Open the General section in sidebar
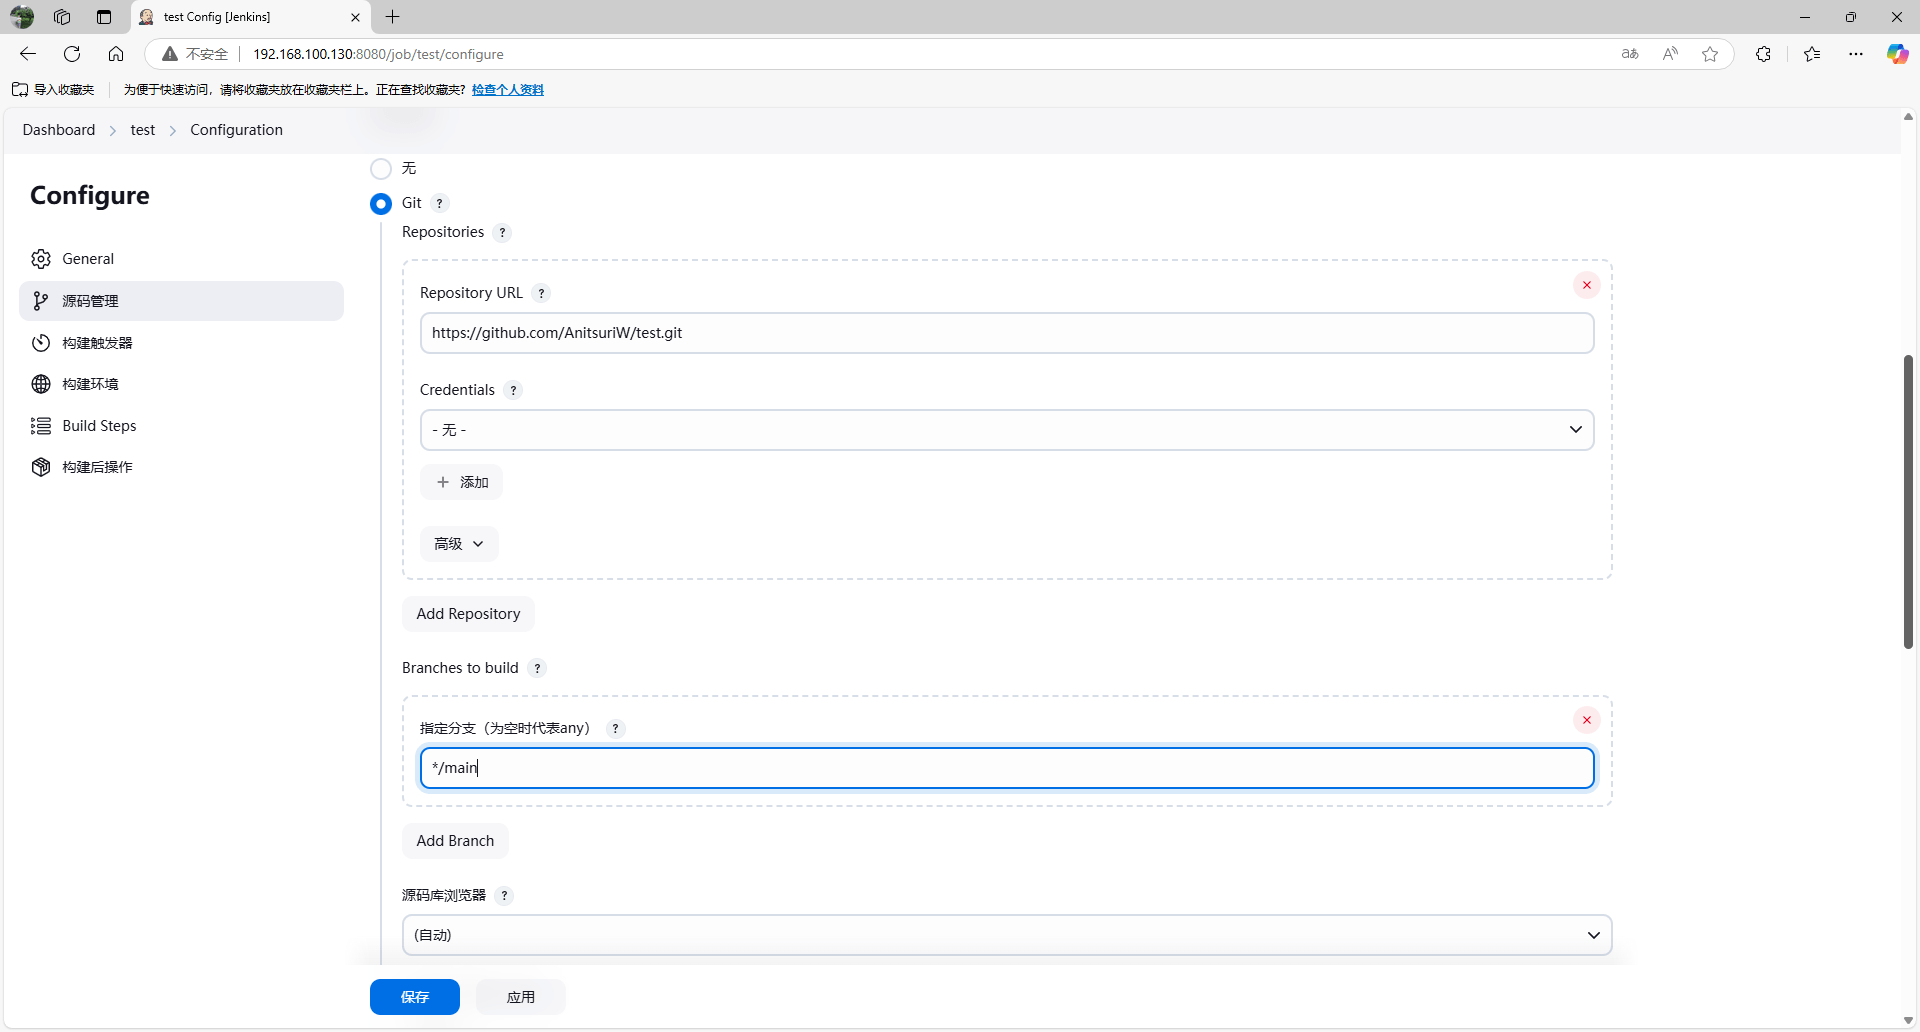Viewport: 1920px width, 1032px height. 88,259
